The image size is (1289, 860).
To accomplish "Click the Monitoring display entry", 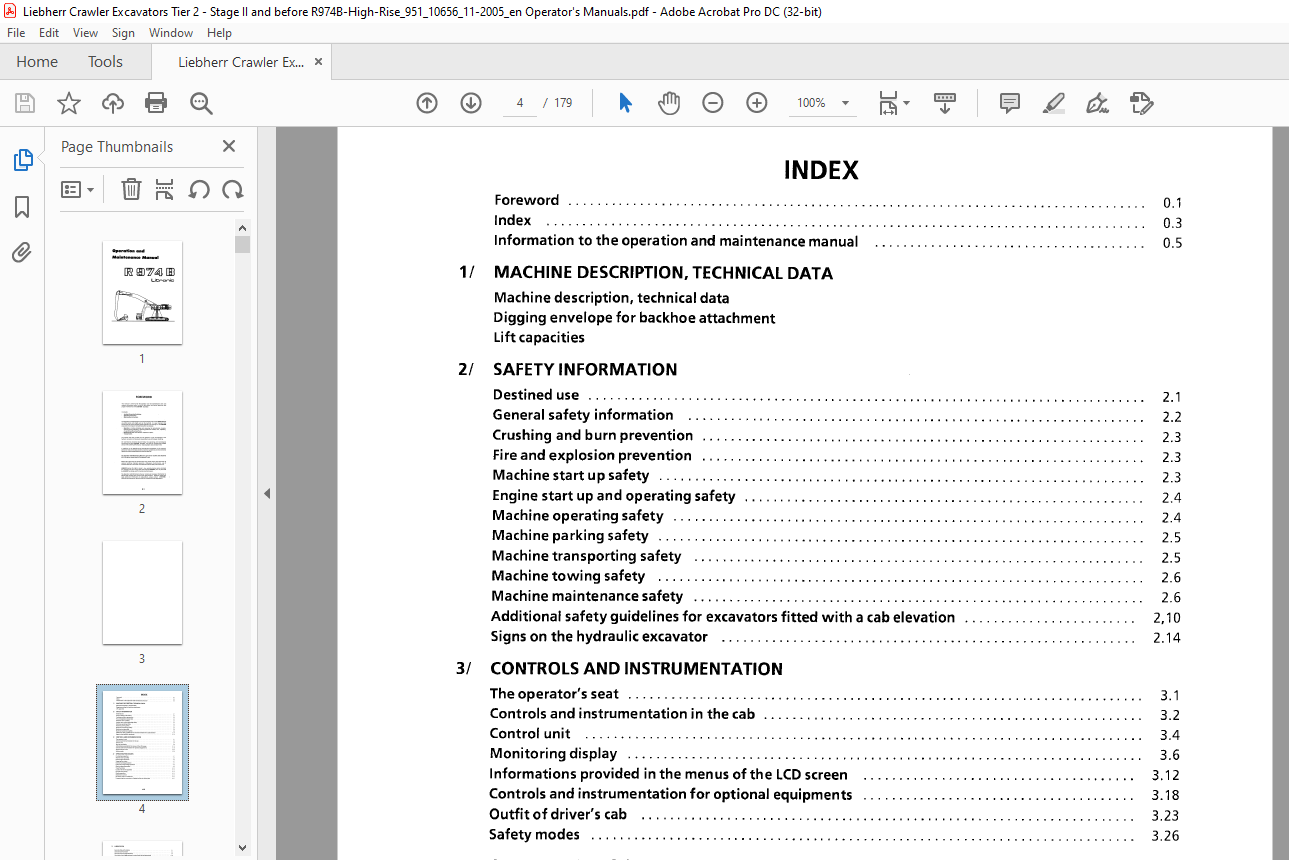I will [x=553, y=754].
